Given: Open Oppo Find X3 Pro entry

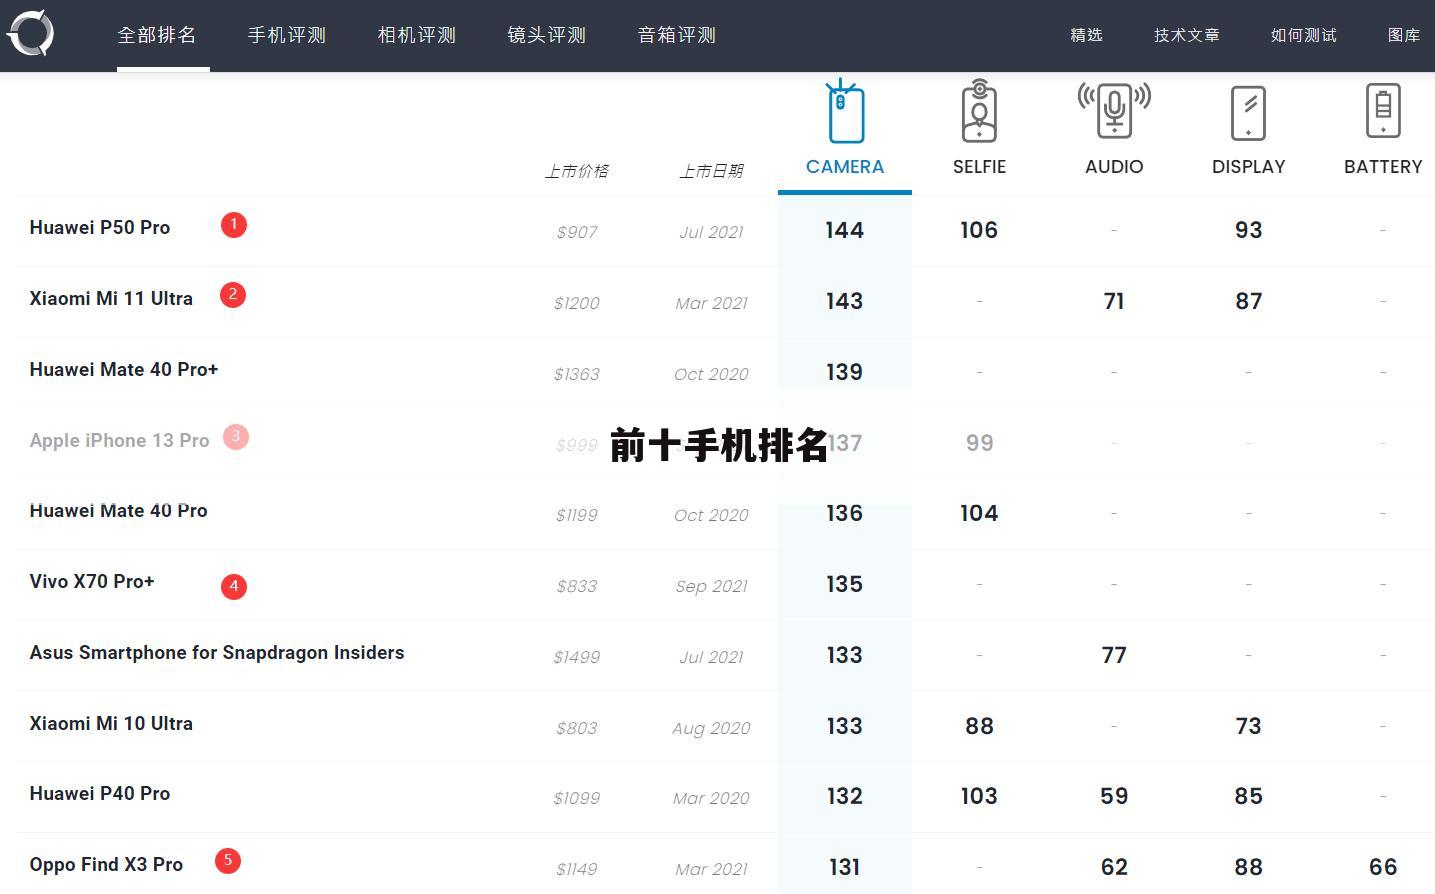Looking at the screenshot, I should point(106,865).
